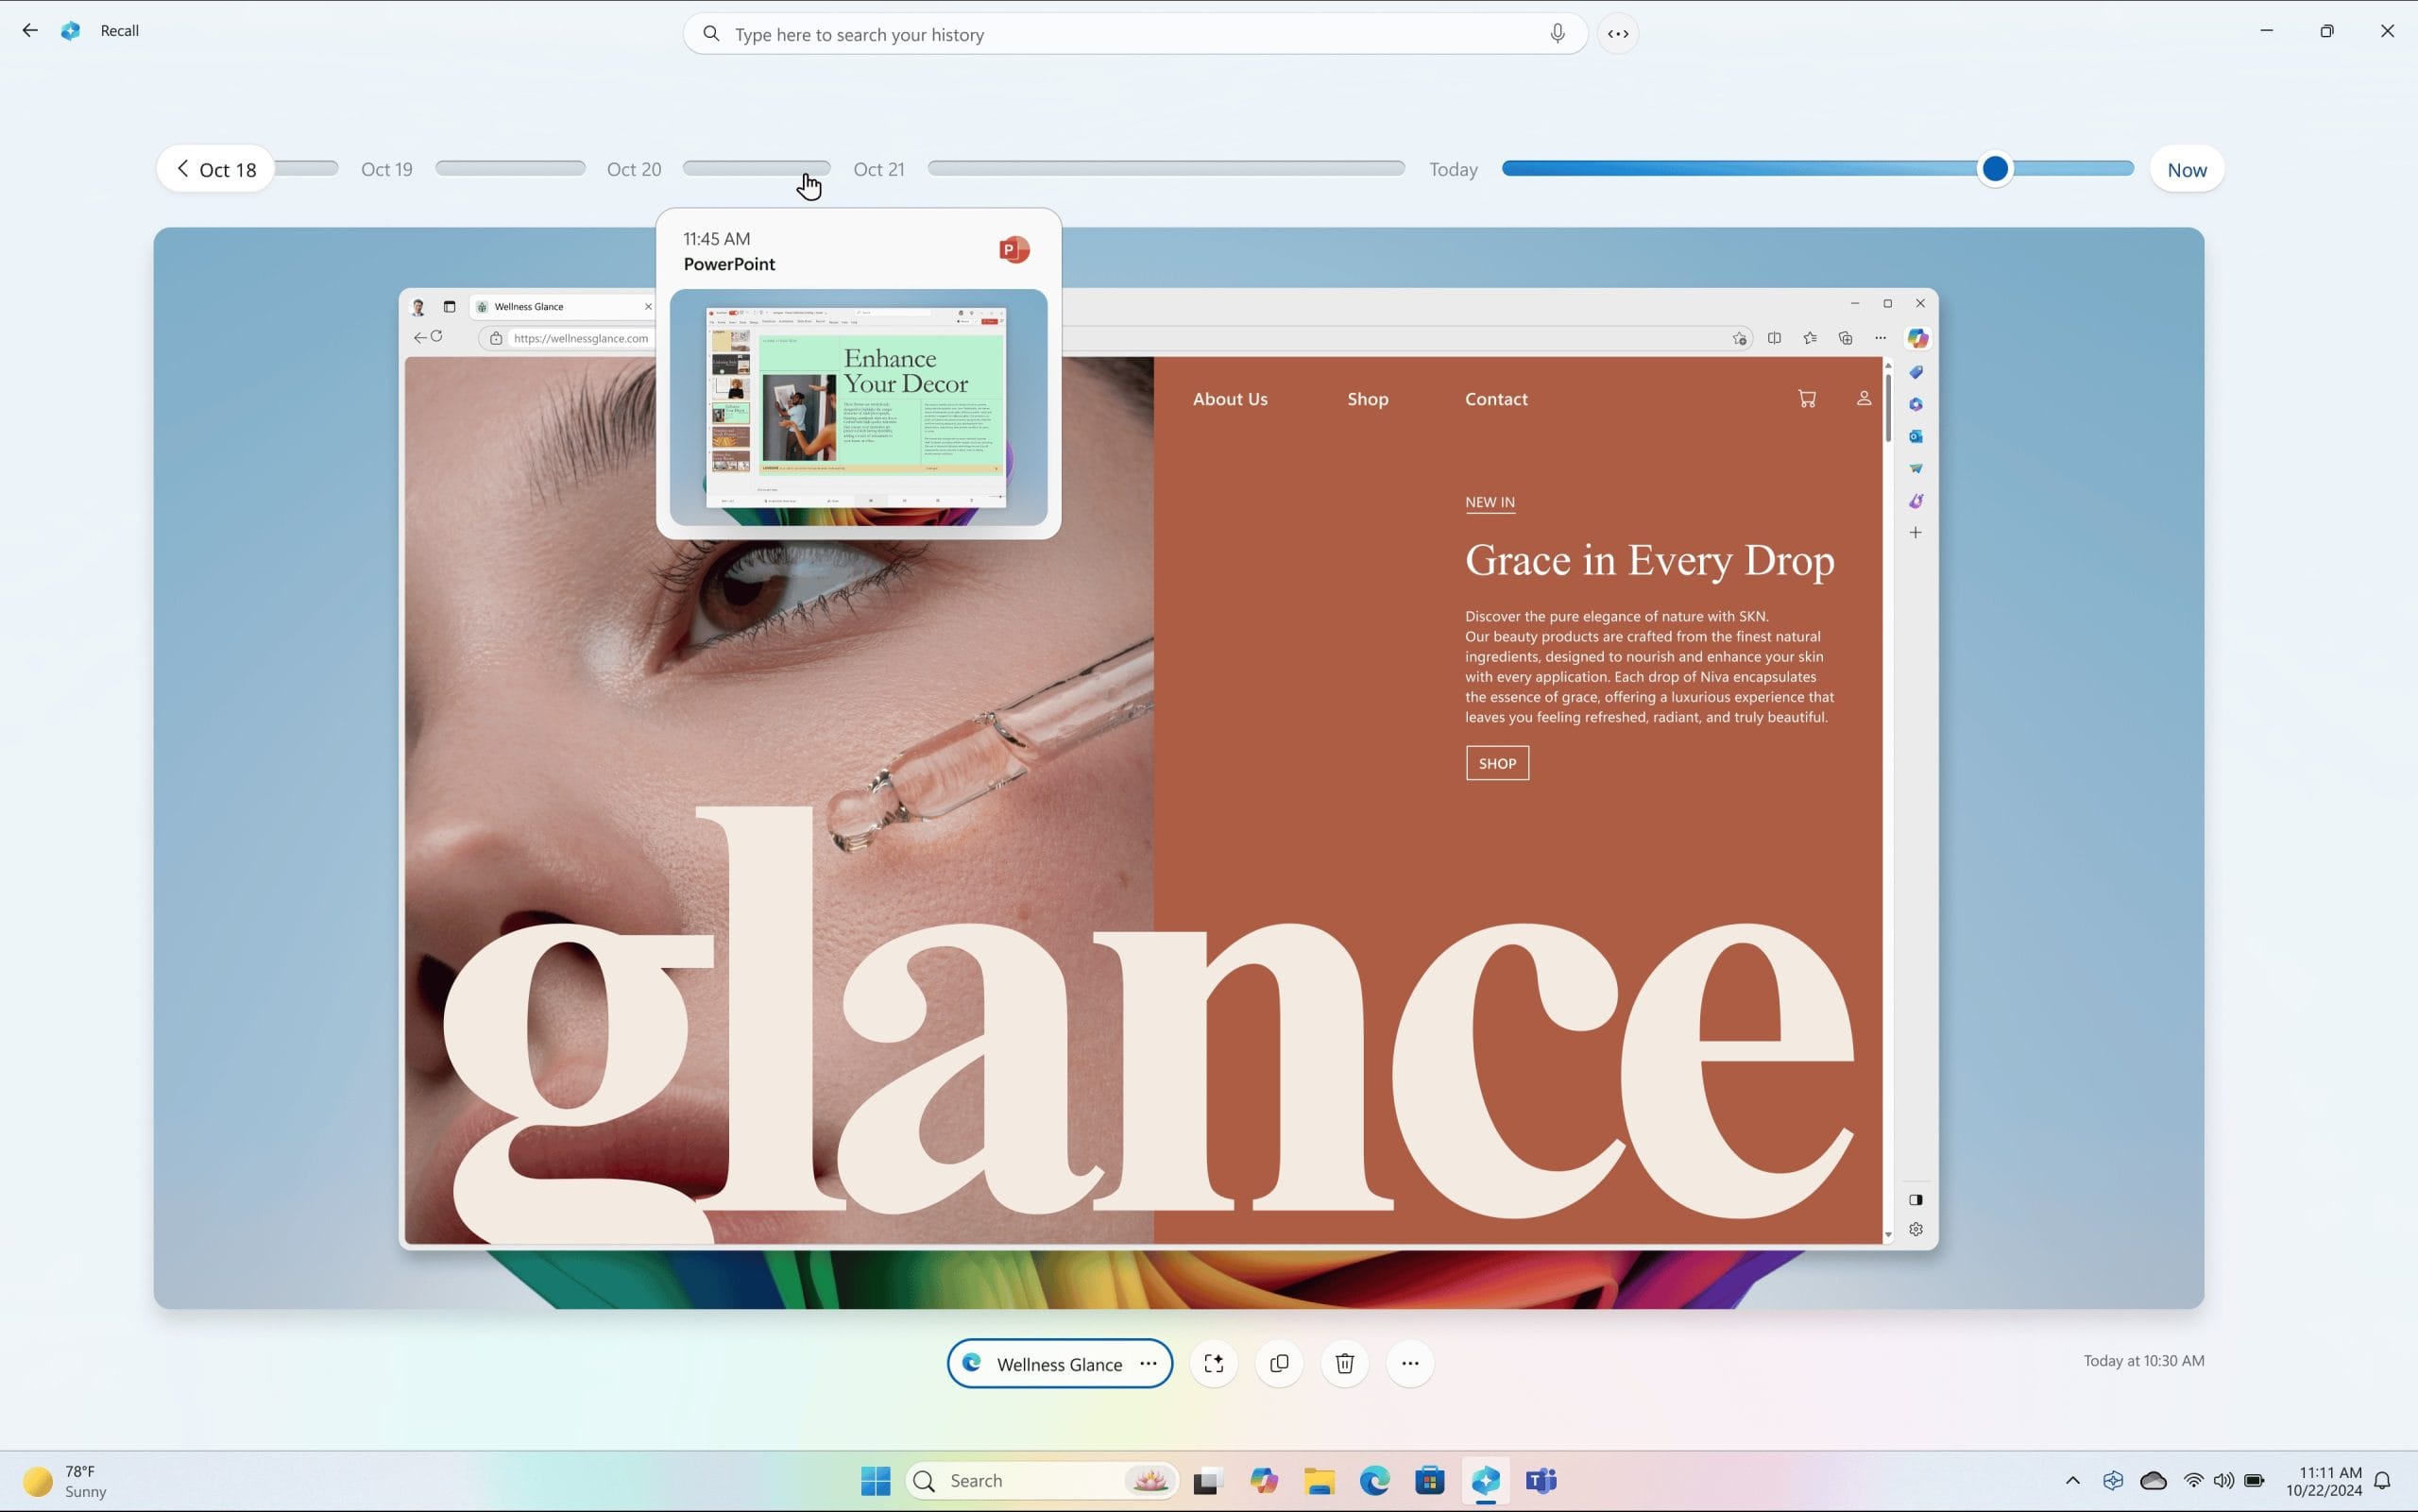The width and height of the screenshot is (2418, 1512).
Task: Select the Shop menu item on website
Action: [1366, 398]
